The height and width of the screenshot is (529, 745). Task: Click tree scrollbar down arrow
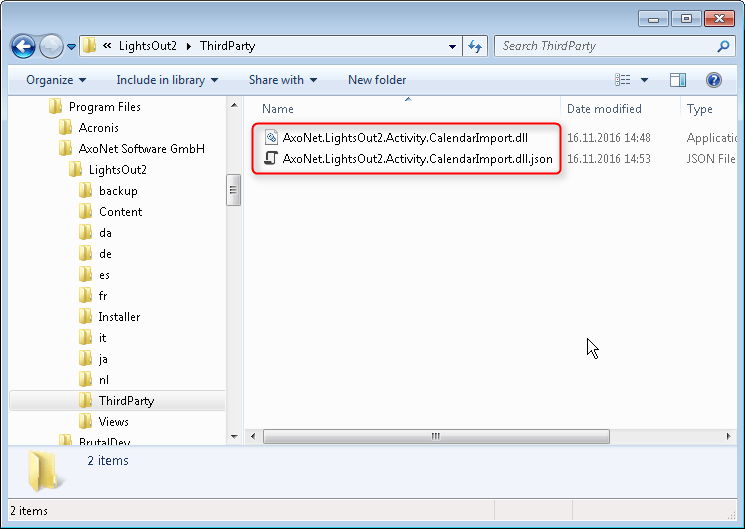pyautogui.click(x=234, y=436)
